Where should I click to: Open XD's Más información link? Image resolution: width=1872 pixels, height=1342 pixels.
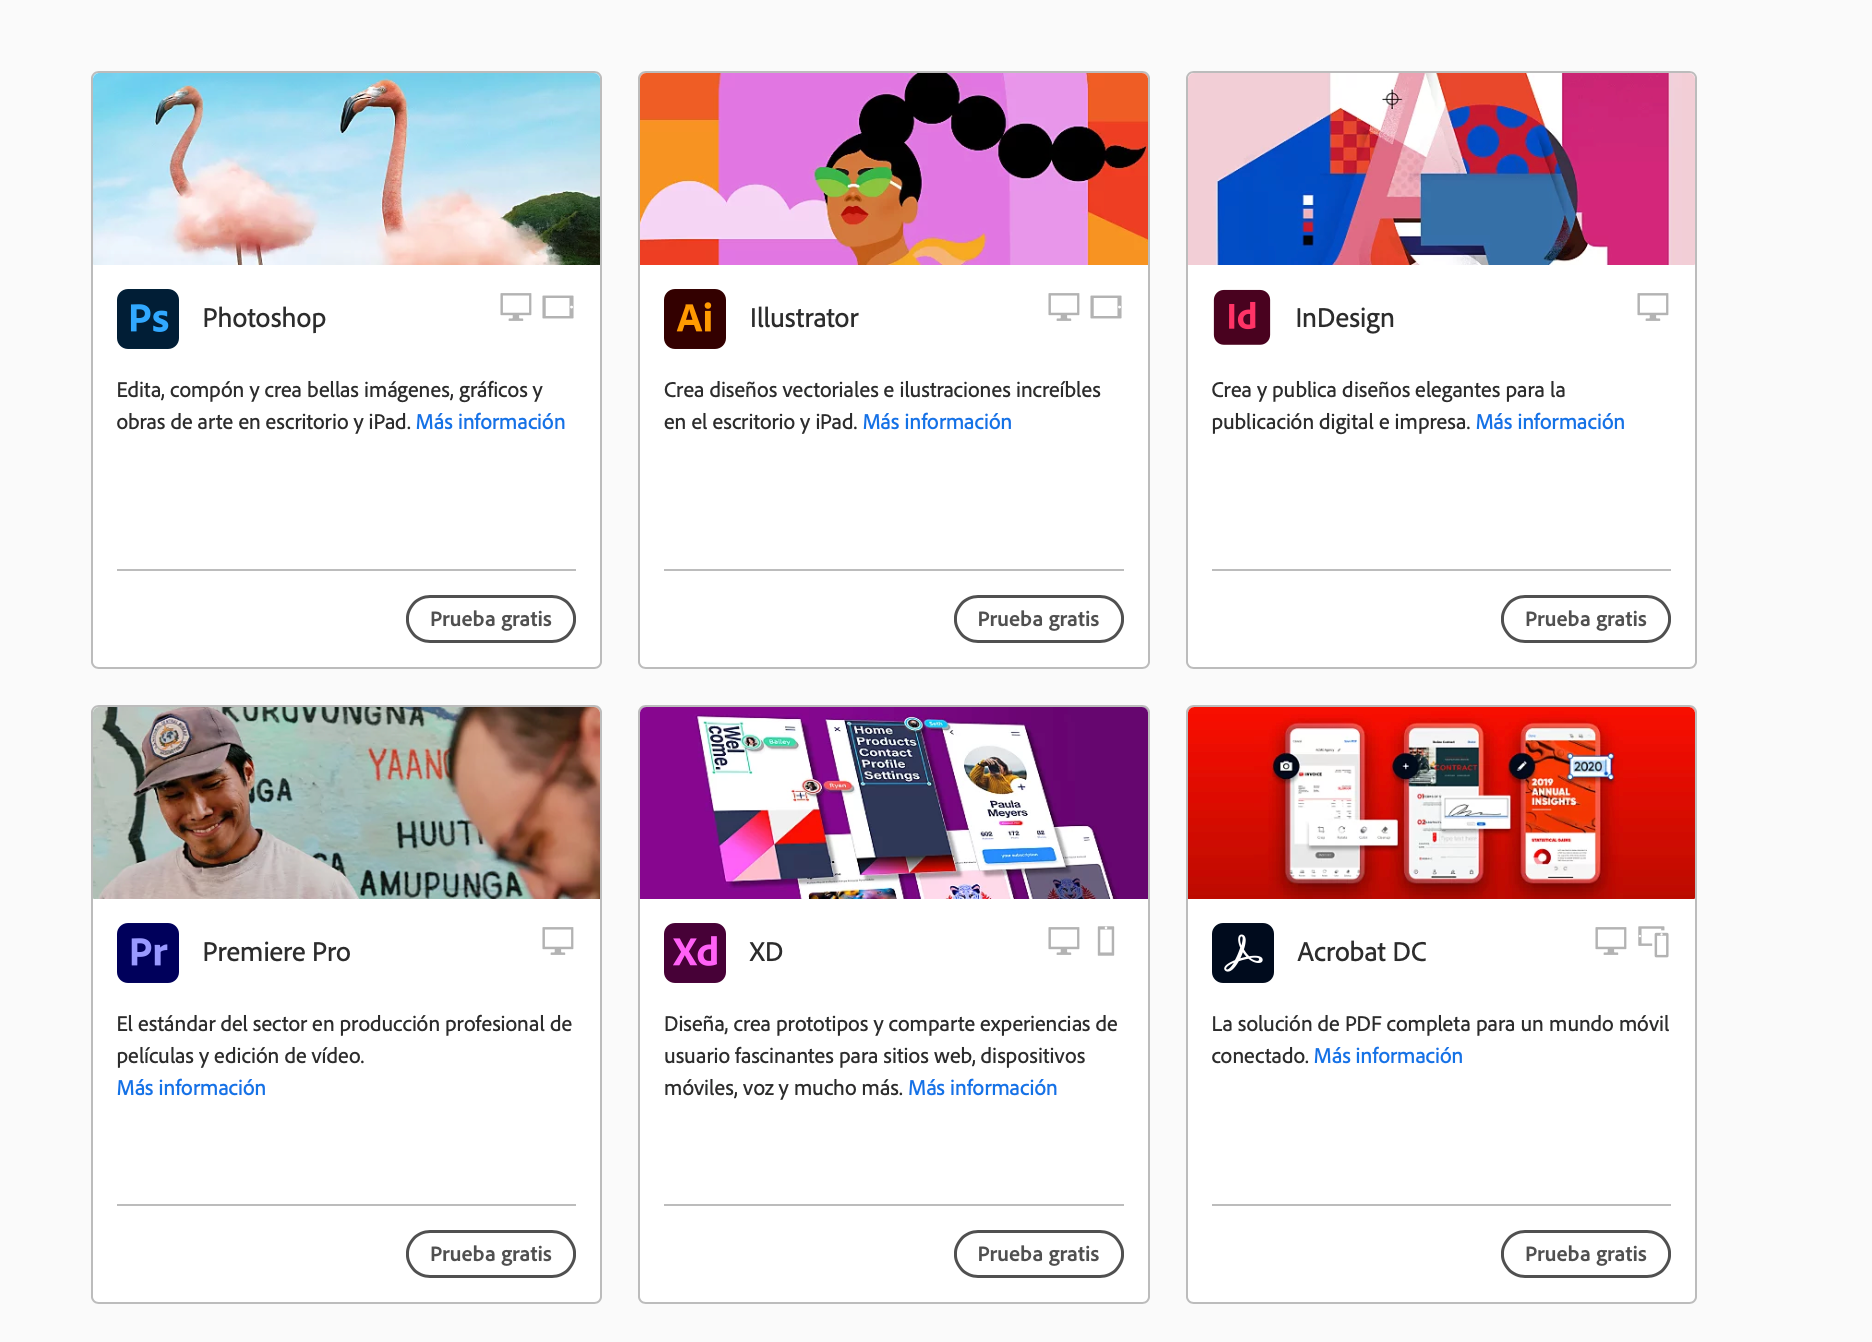pyautogui.click(x=982, y=1088)
